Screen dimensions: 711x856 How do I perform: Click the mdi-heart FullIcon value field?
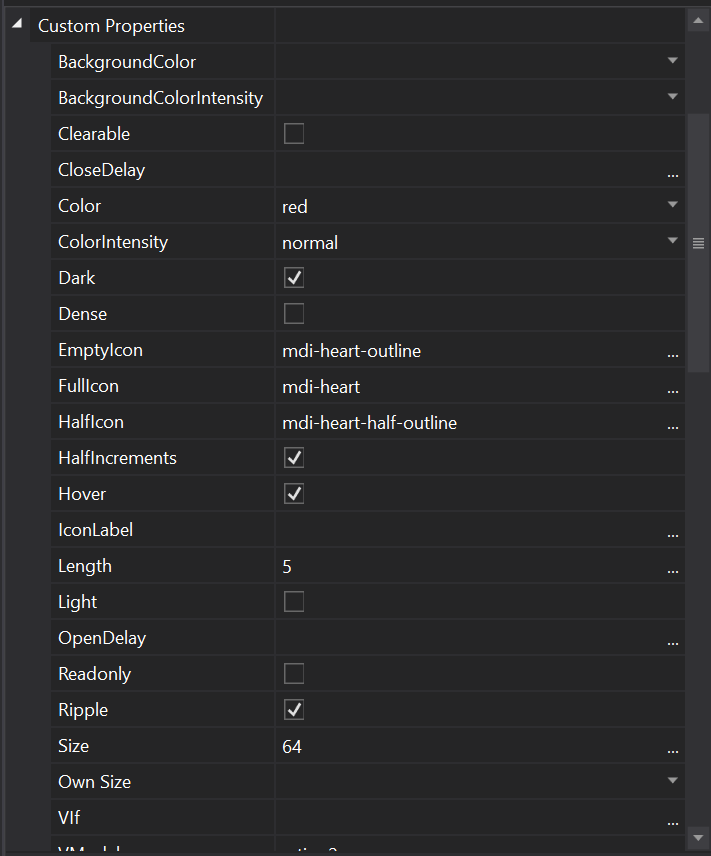click(x=470, y=387)
